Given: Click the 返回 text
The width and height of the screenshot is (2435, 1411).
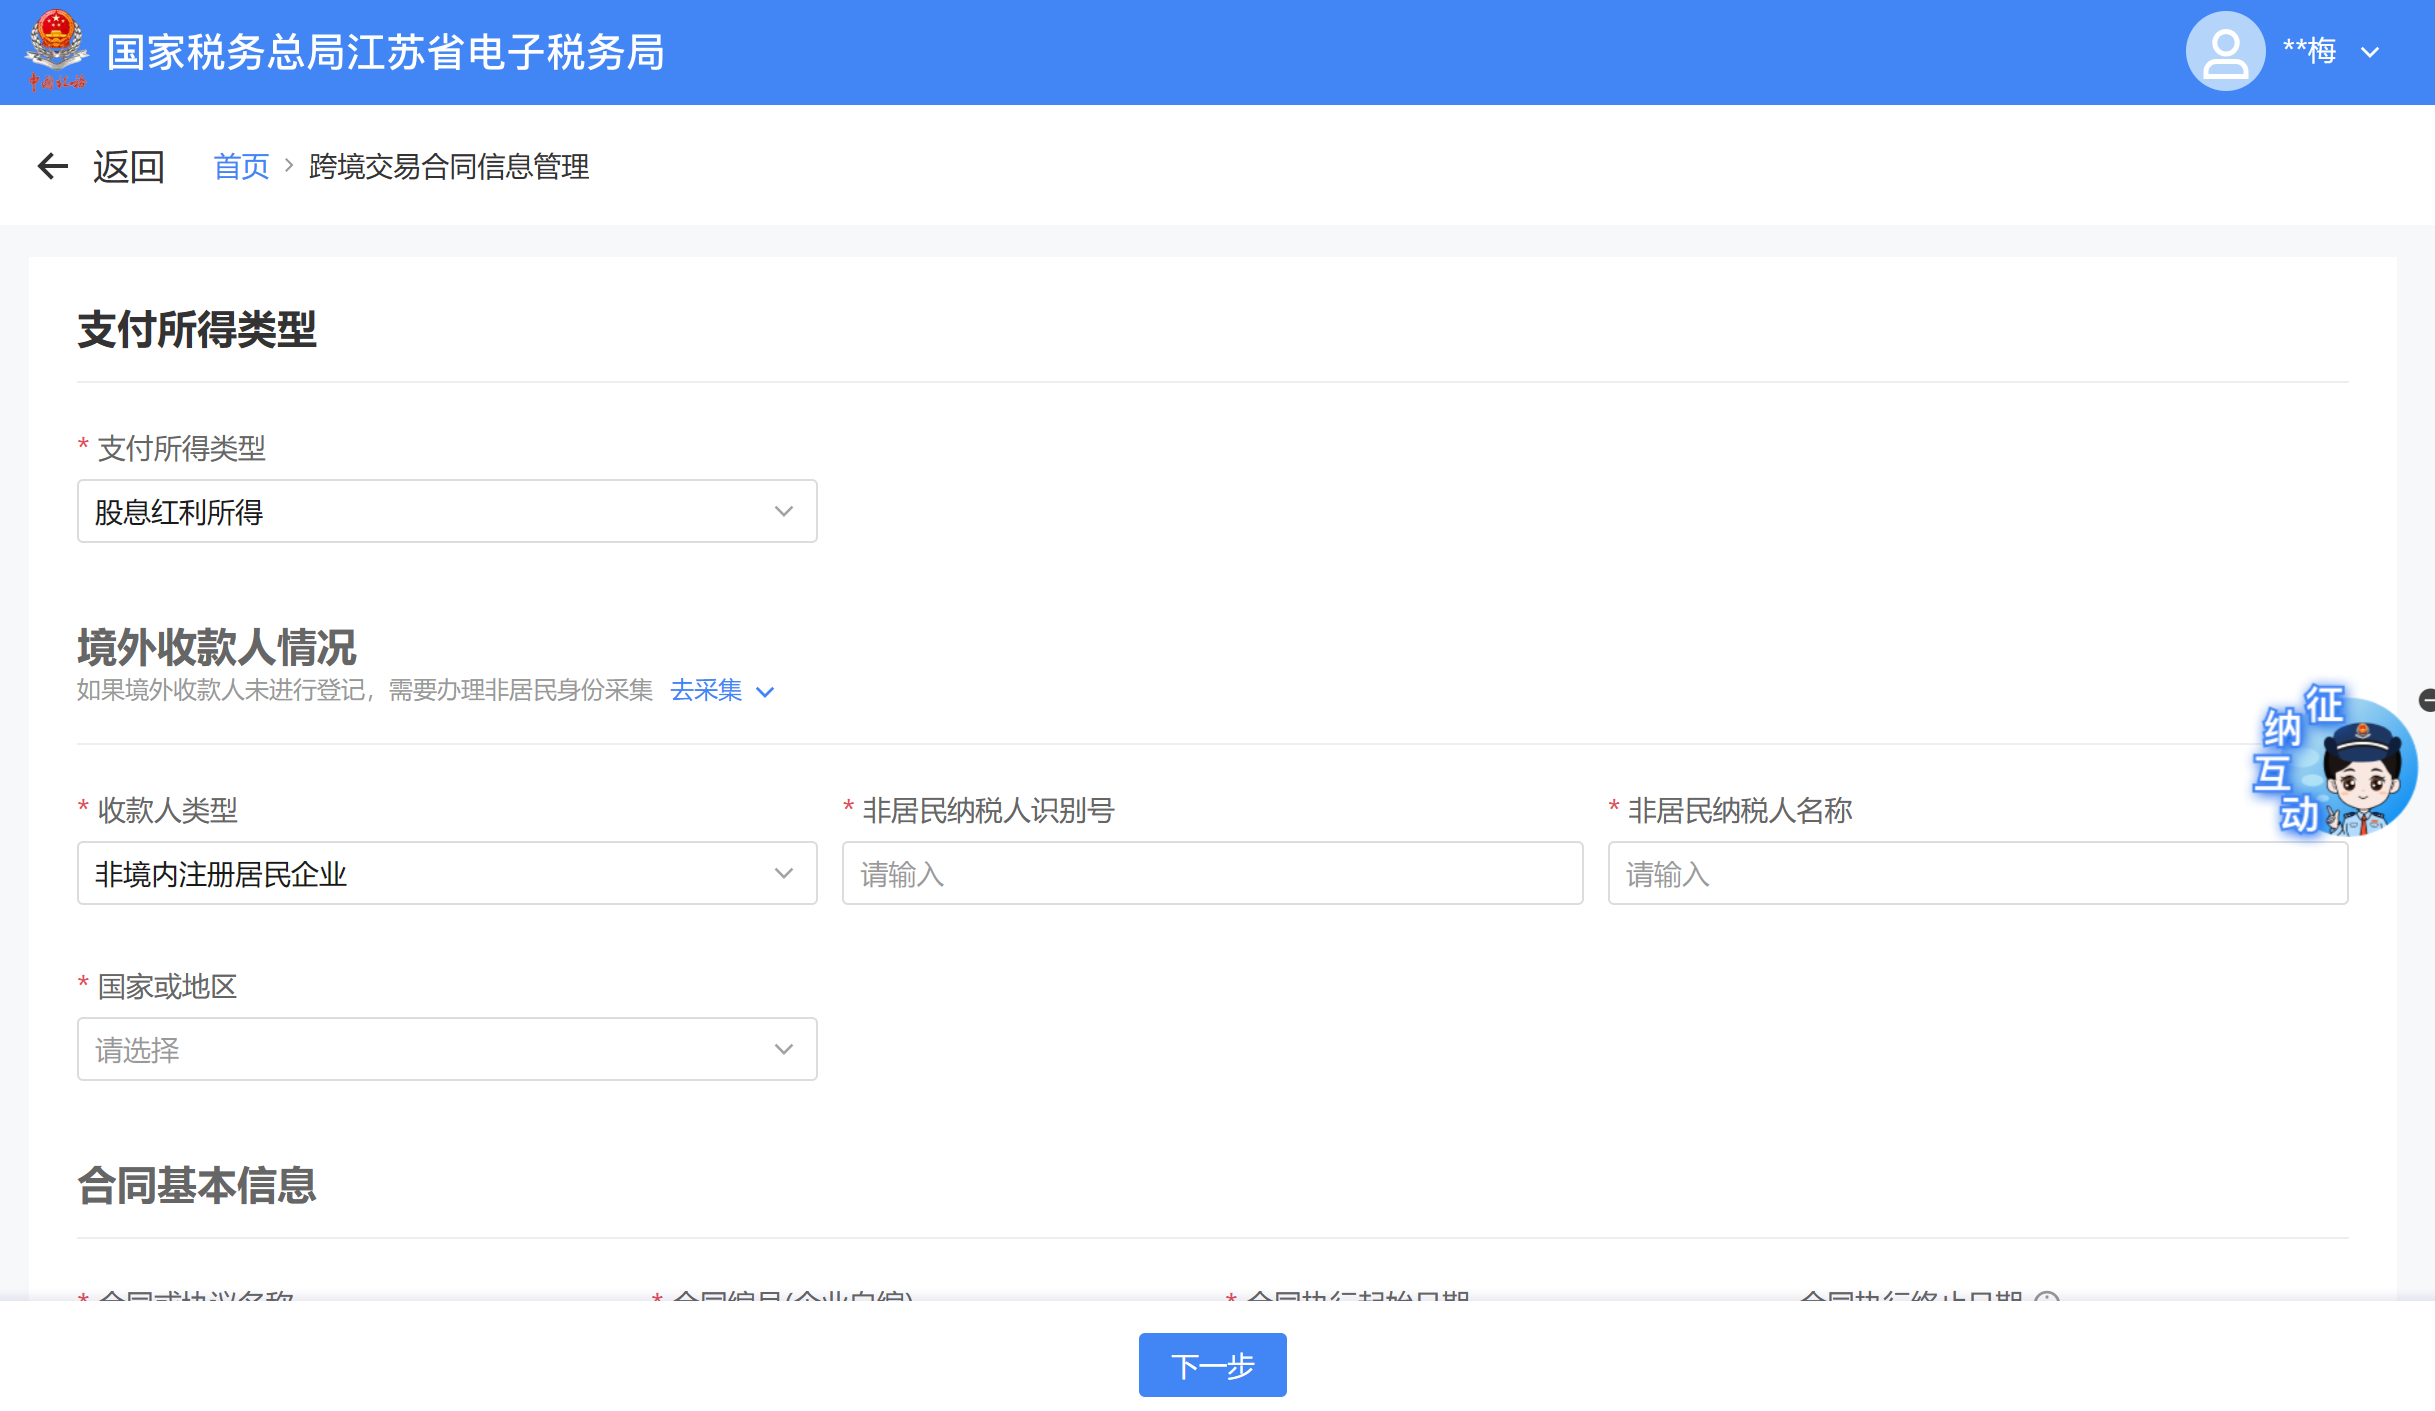Looking at the screenshot, I should [129, 166].
